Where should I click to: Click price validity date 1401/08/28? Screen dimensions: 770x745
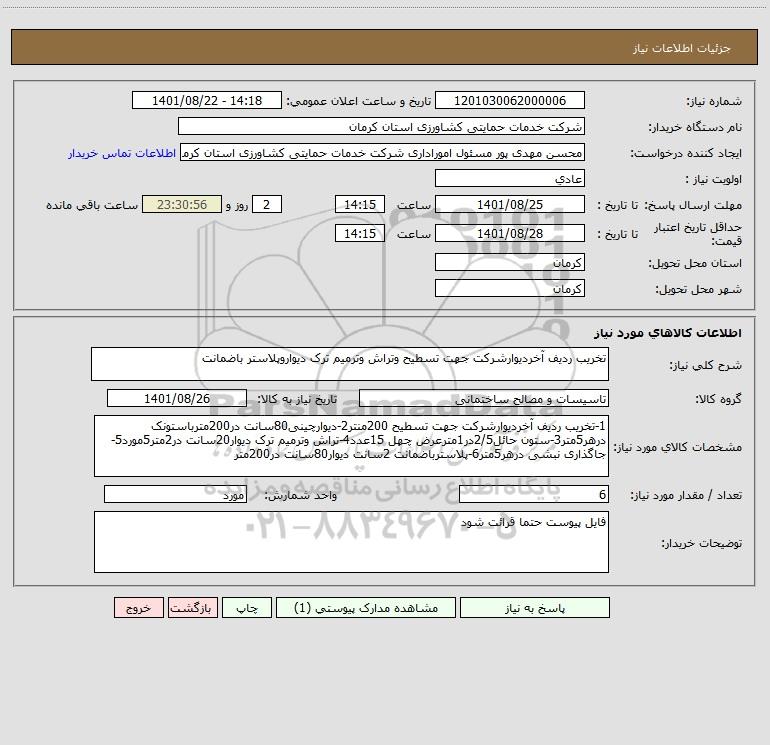click(x=510, y=233)
